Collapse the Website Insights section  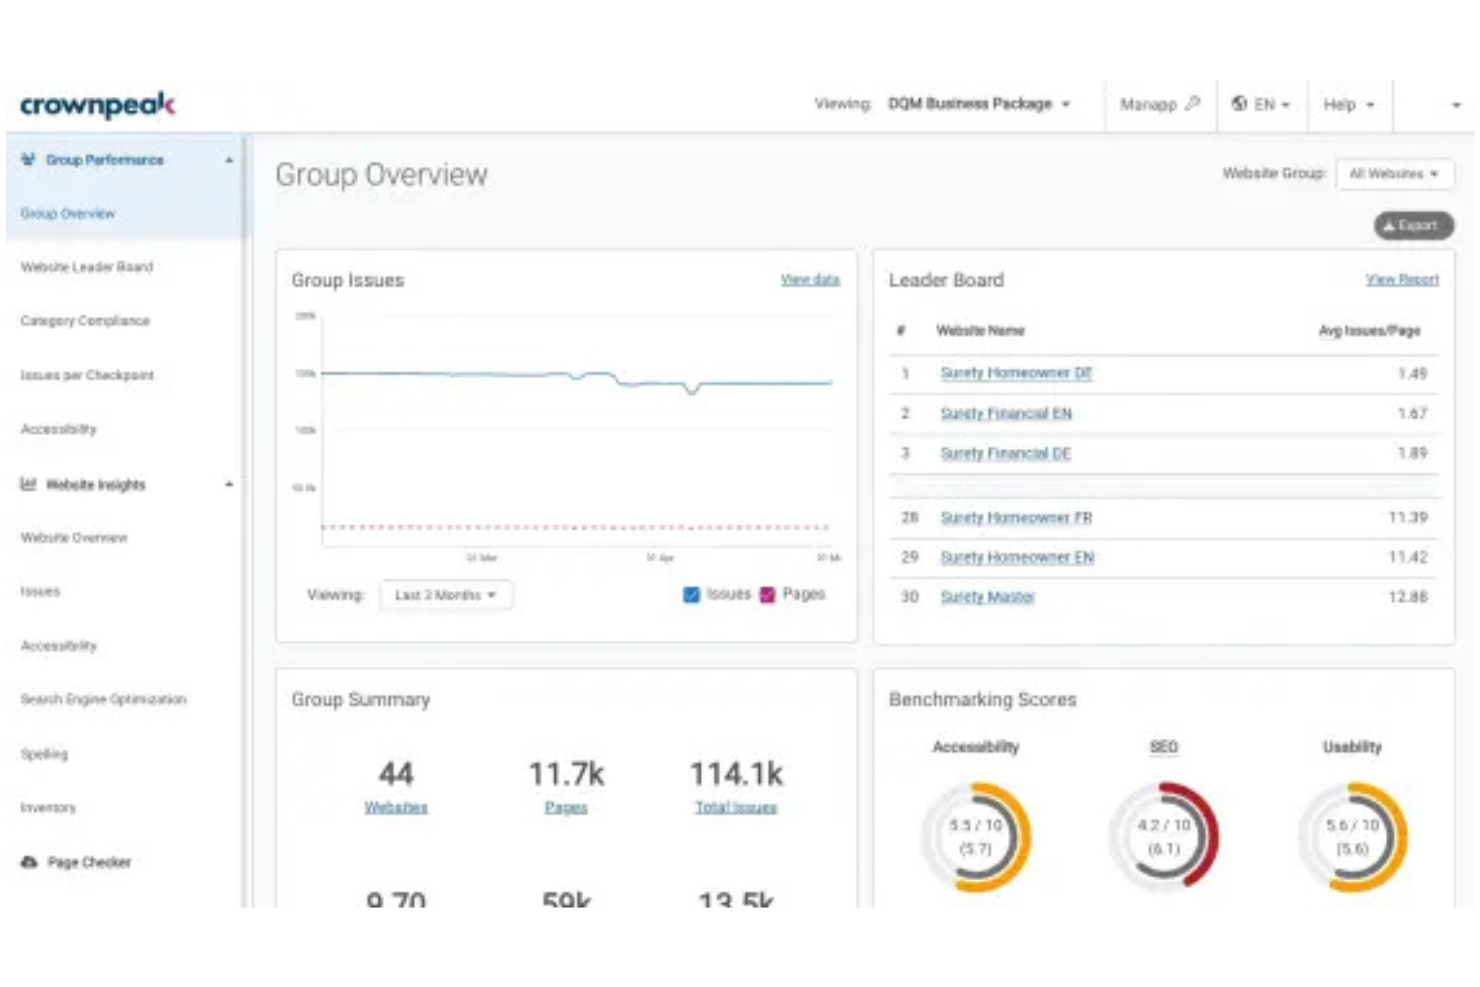coord(229,484)
